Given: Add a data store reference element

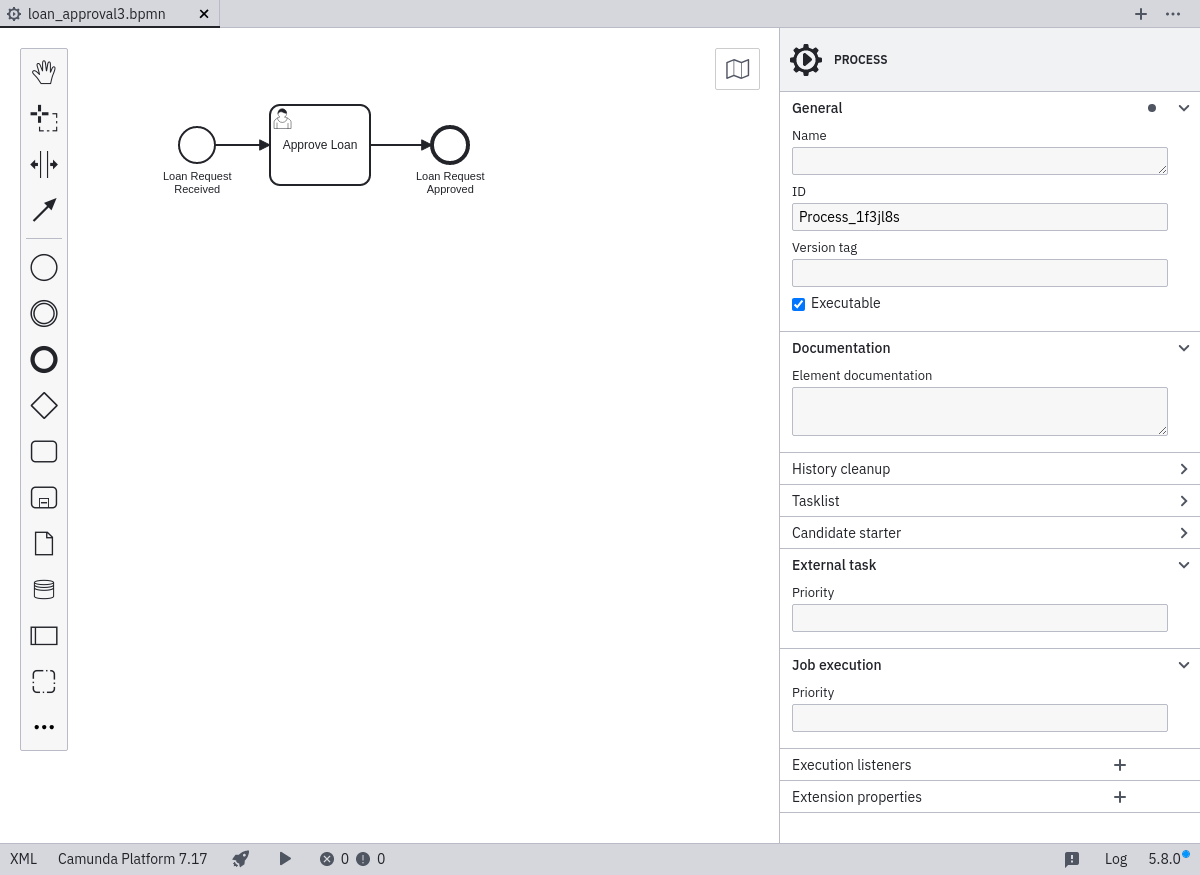Looking at the screenshot, I should [x=44, y=589].
